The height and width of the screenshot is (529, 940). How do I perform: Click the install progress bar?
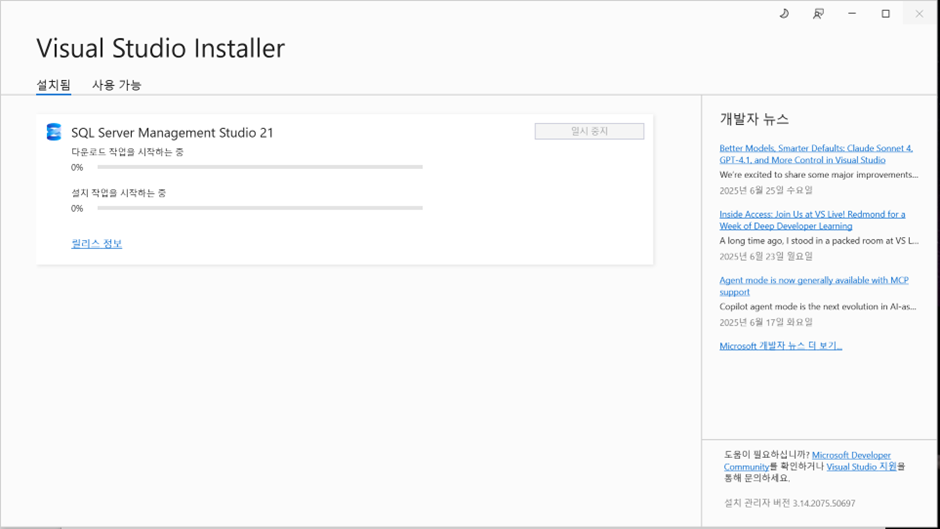click(260, 208)
